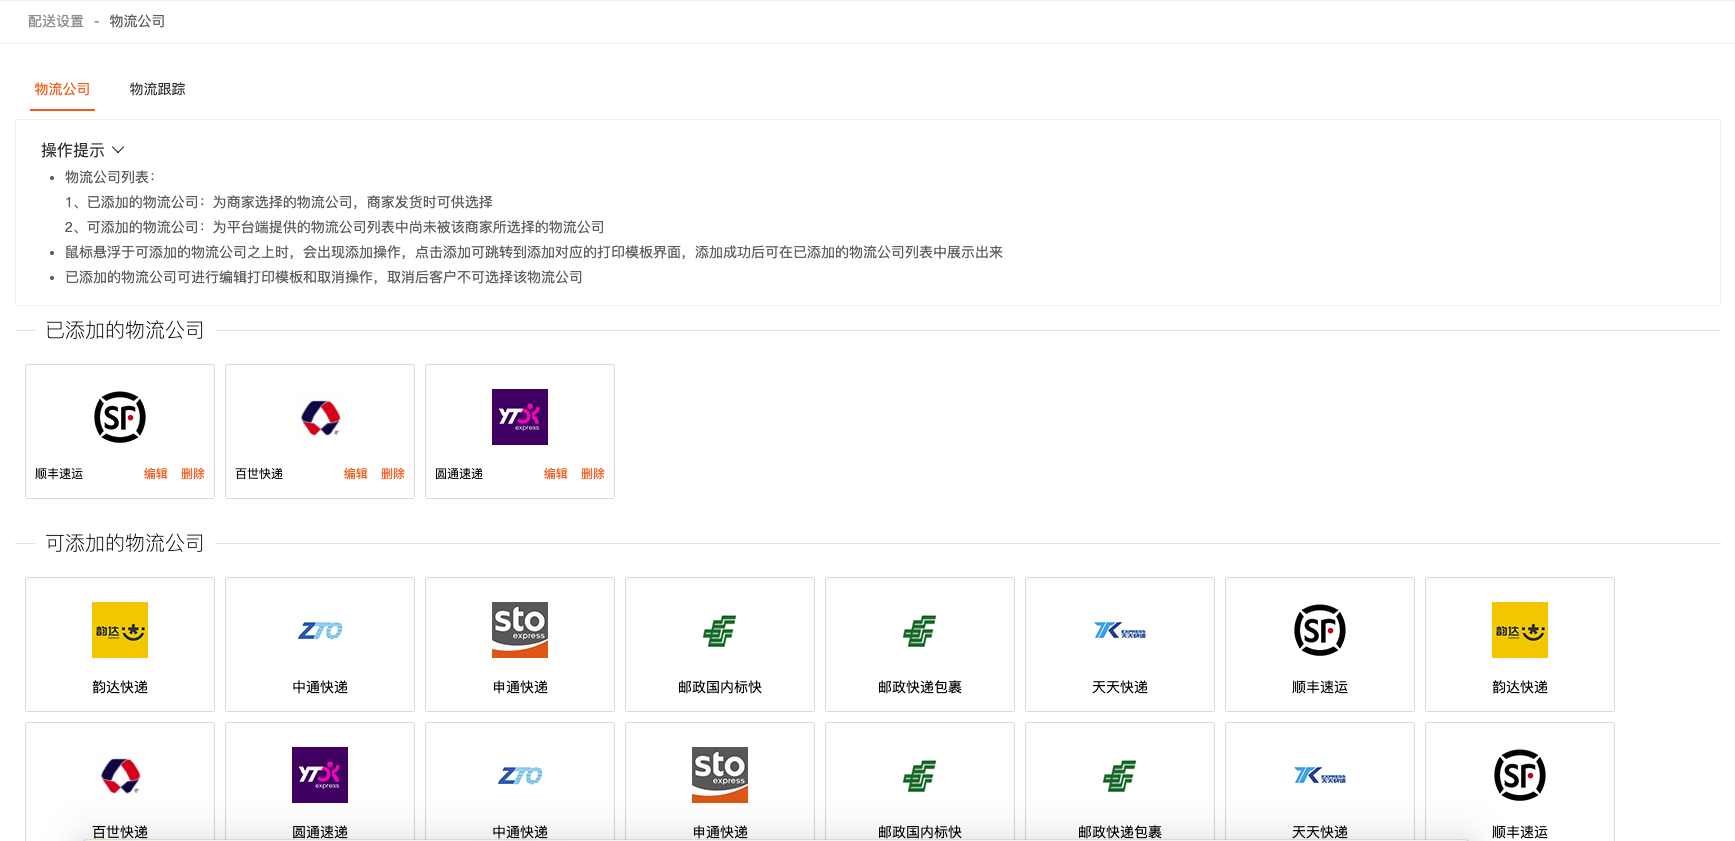Screen dimensions: 1735x841
Task: Click the 操作提示 title text
Action: (x=73, y=150)
